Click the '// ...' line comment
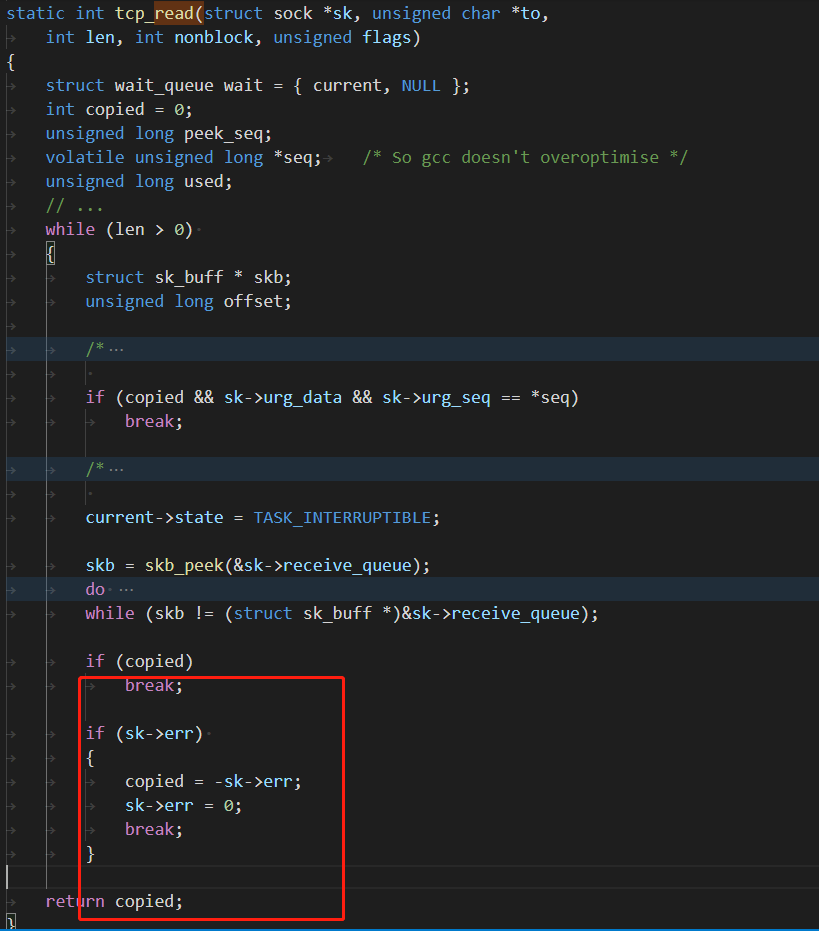Viewport: 819px width, 931px height. pos(74,206)
